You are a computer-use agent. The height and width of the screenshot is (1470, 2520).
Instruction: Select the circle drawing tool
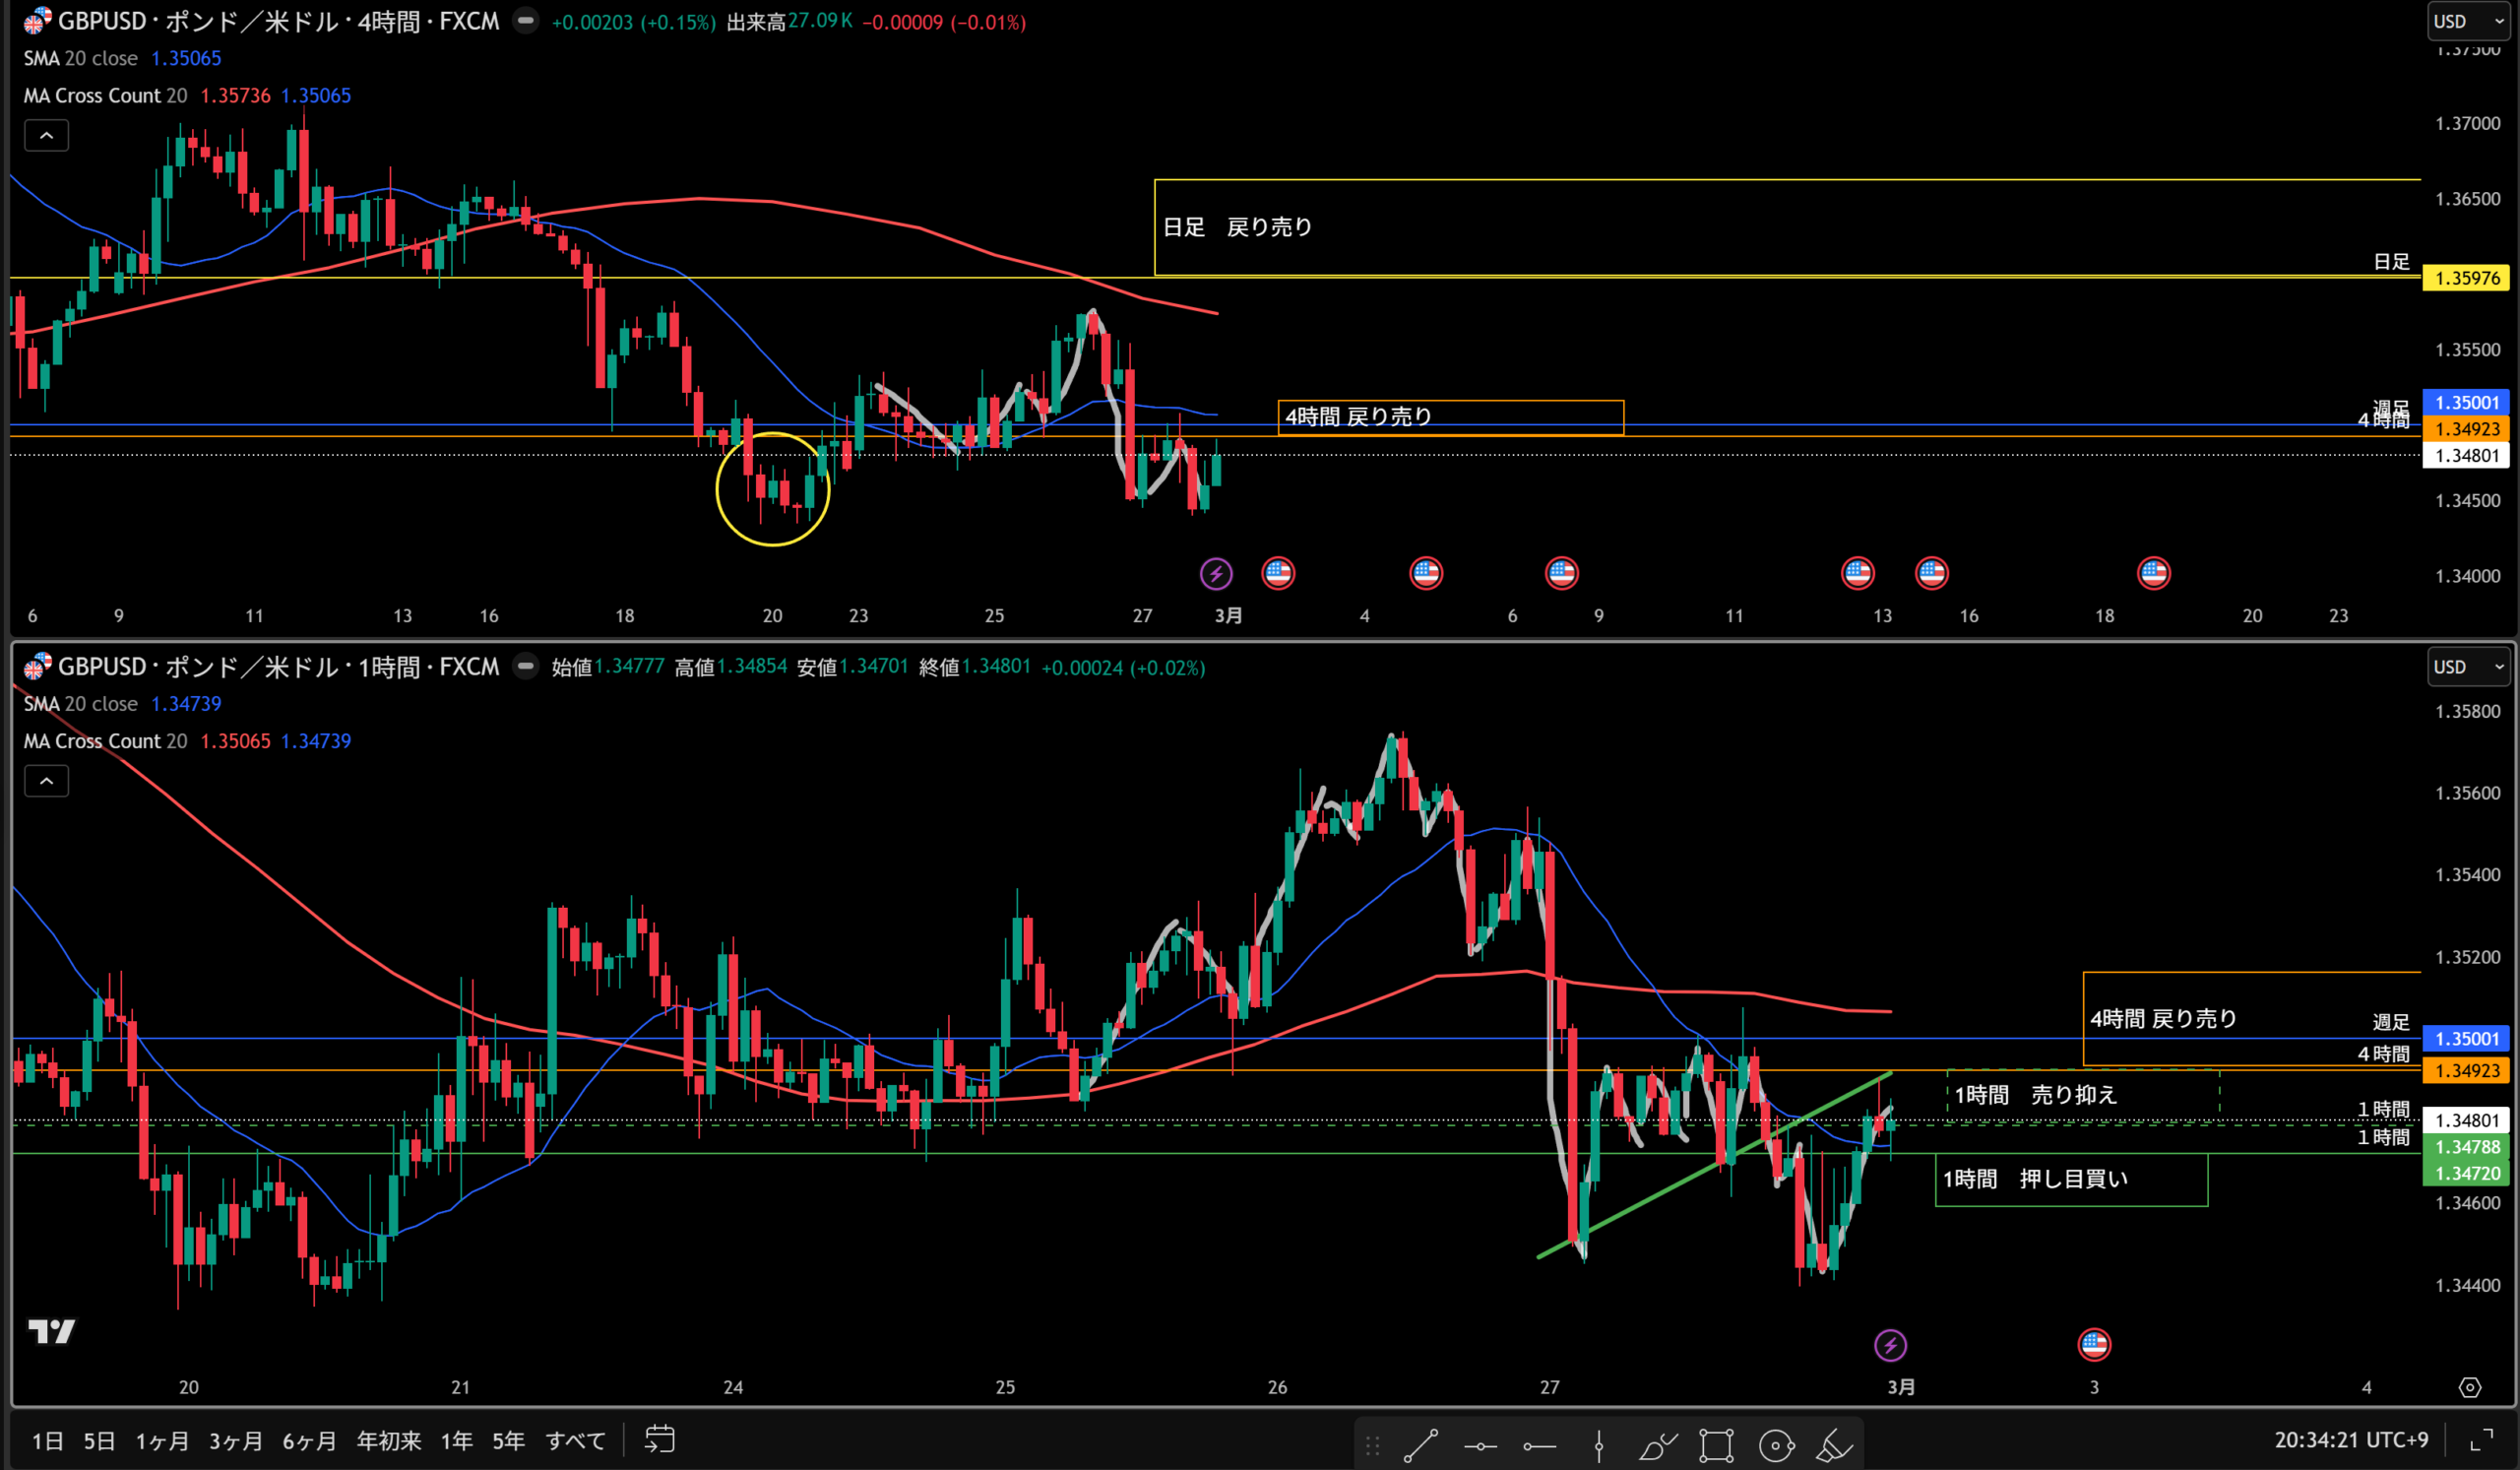click(1776, 1445)
